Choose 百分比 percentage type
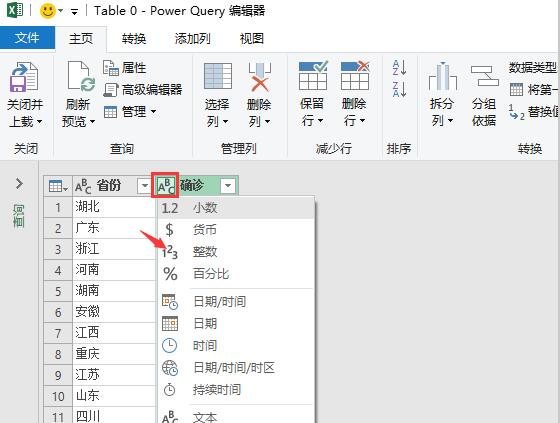This screenshot has height=423, width=560. pyautogui.click(x=236, y=274)
